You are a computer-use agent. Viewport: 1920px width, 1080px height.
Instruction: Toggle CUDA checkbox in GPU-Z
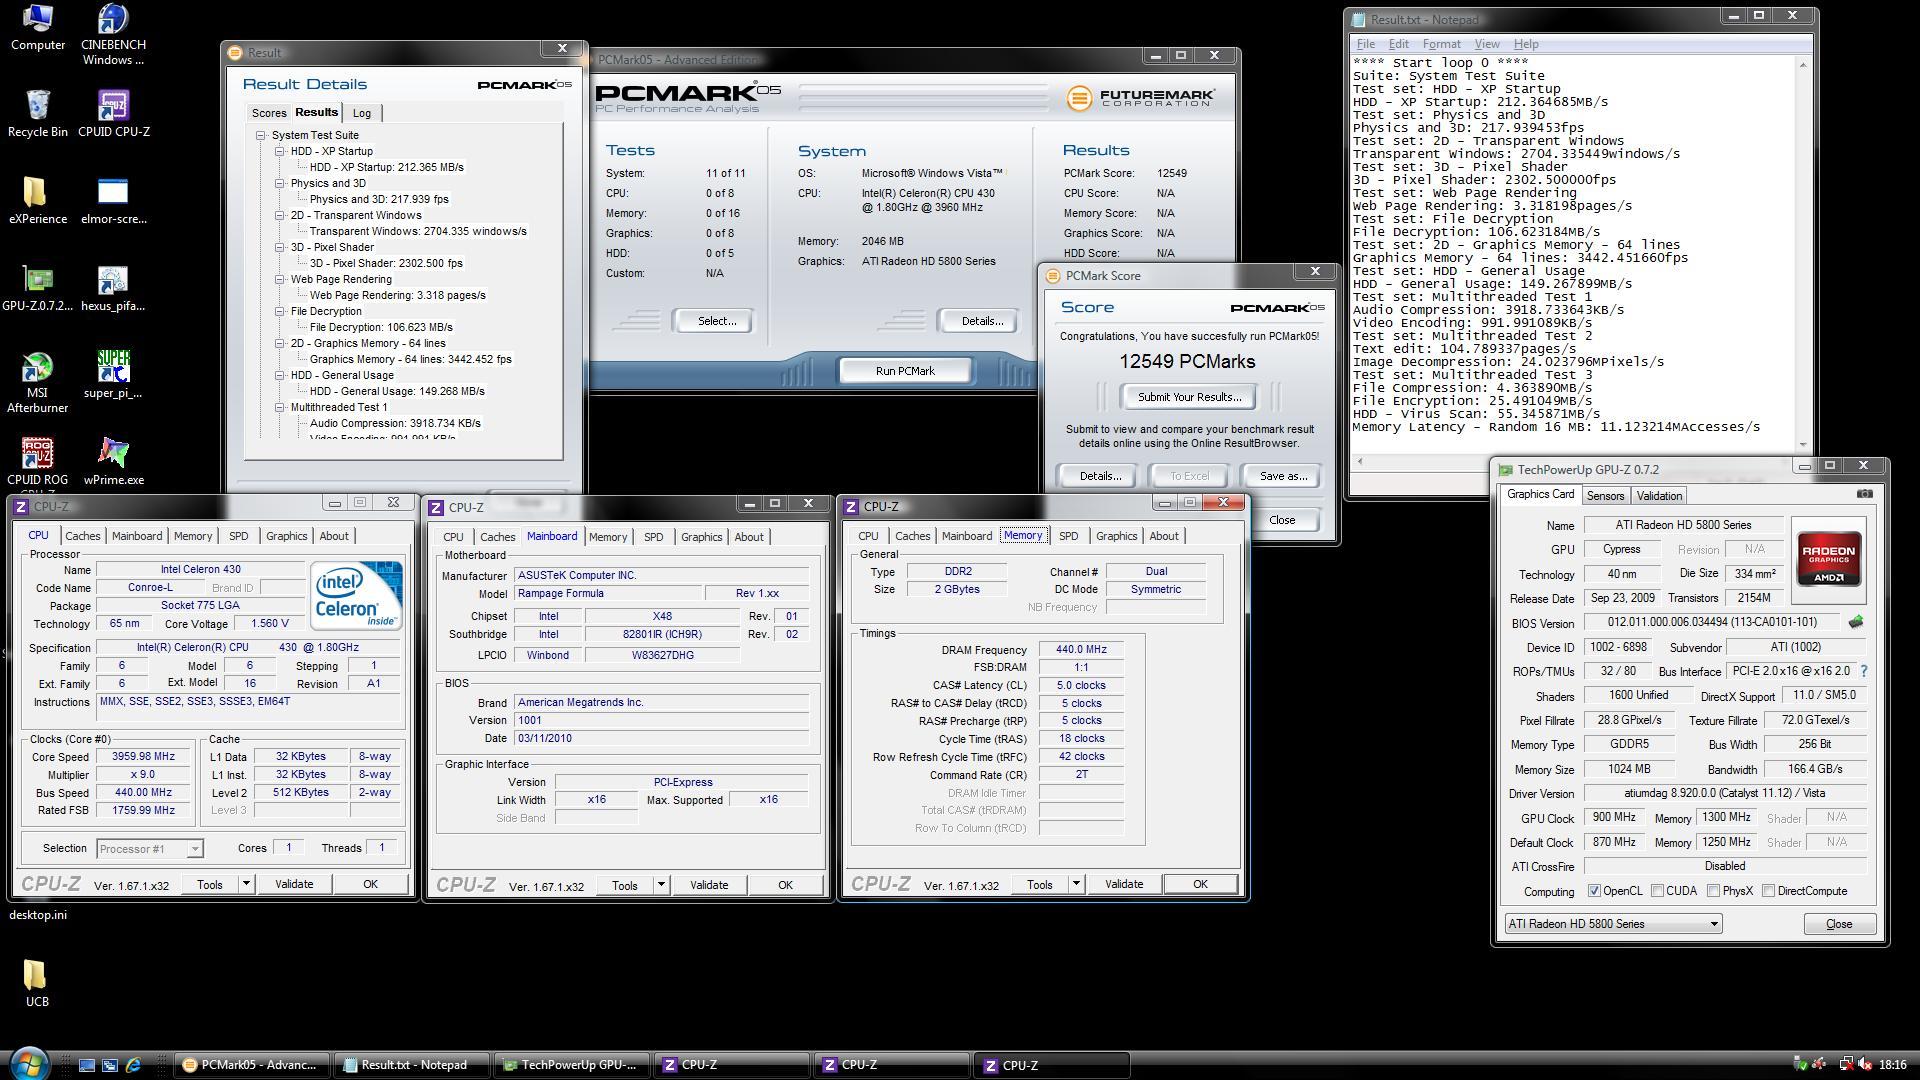point(1658,891)
